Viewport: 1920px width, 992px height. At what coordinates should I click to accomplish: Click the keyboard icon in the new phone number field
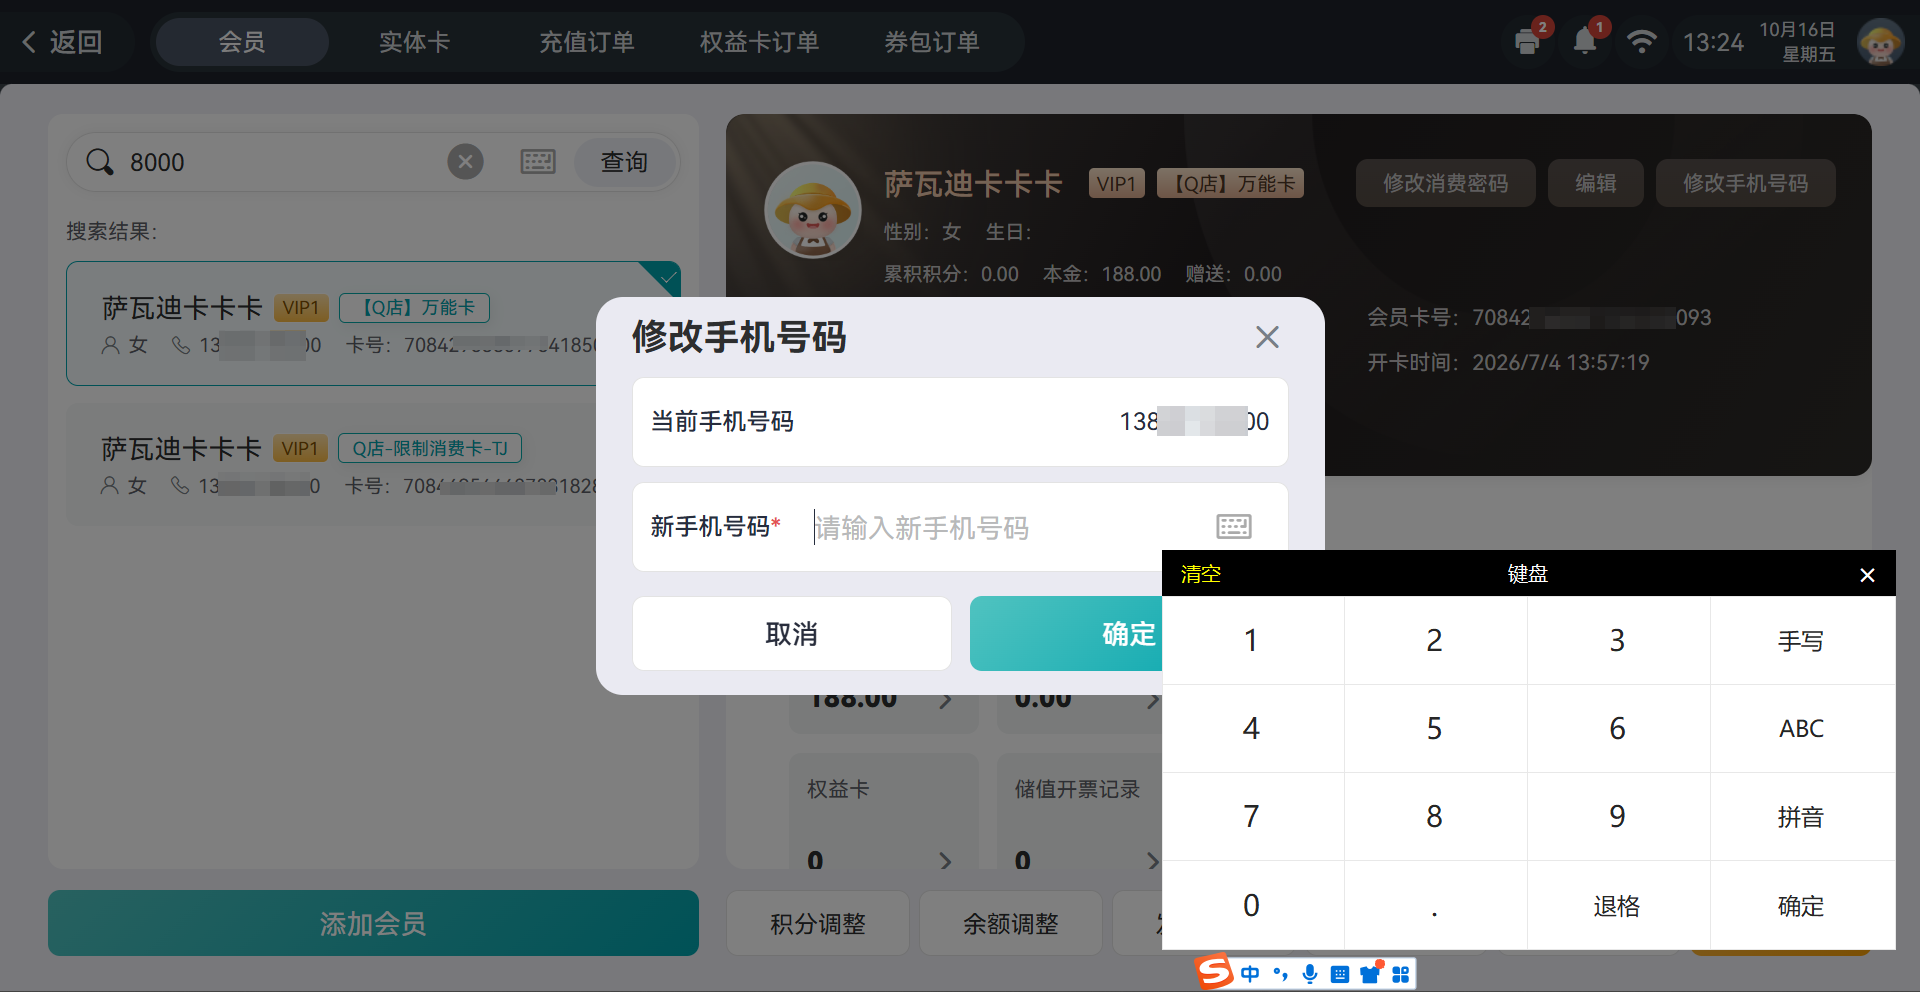pos(1234,526)
